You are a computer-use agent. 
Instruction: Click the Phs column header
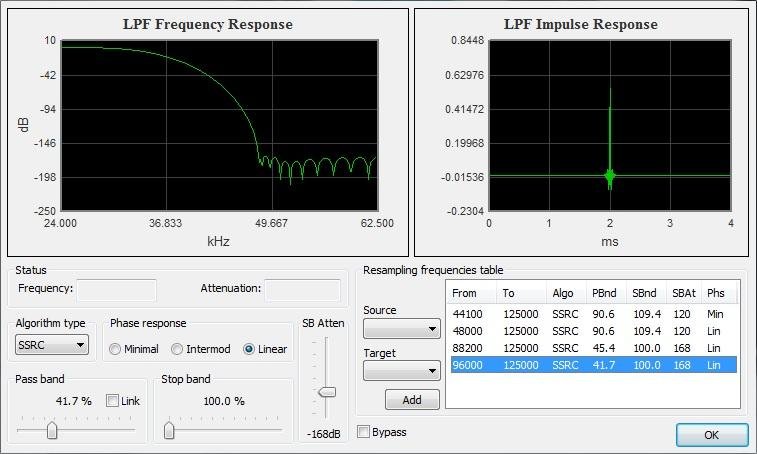click(x=719, y=293)
